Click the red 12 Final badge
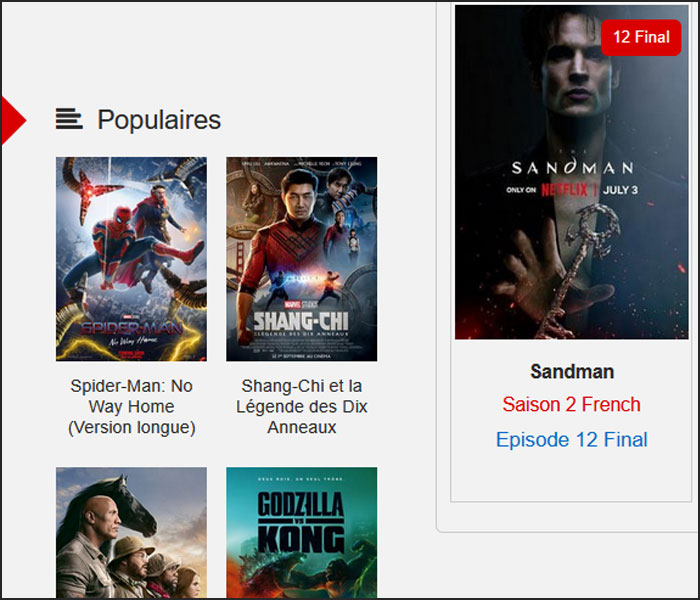This screenshot has width=700, height=600. click(x=641, y=38)
